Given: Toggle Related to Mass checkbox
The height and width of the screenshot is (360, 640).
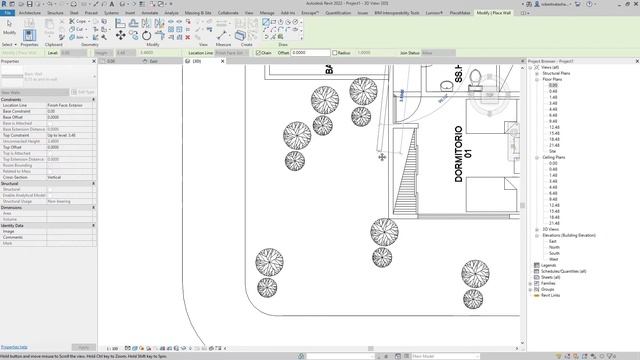Looking at the screenshot, I should (50, 171).
